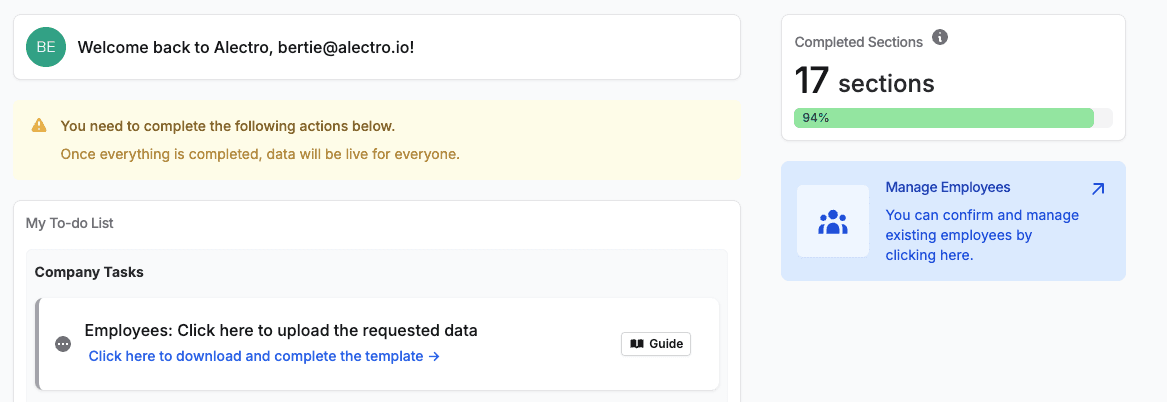
Task: Click the Completed Sections label
Action: pos(858,42)
